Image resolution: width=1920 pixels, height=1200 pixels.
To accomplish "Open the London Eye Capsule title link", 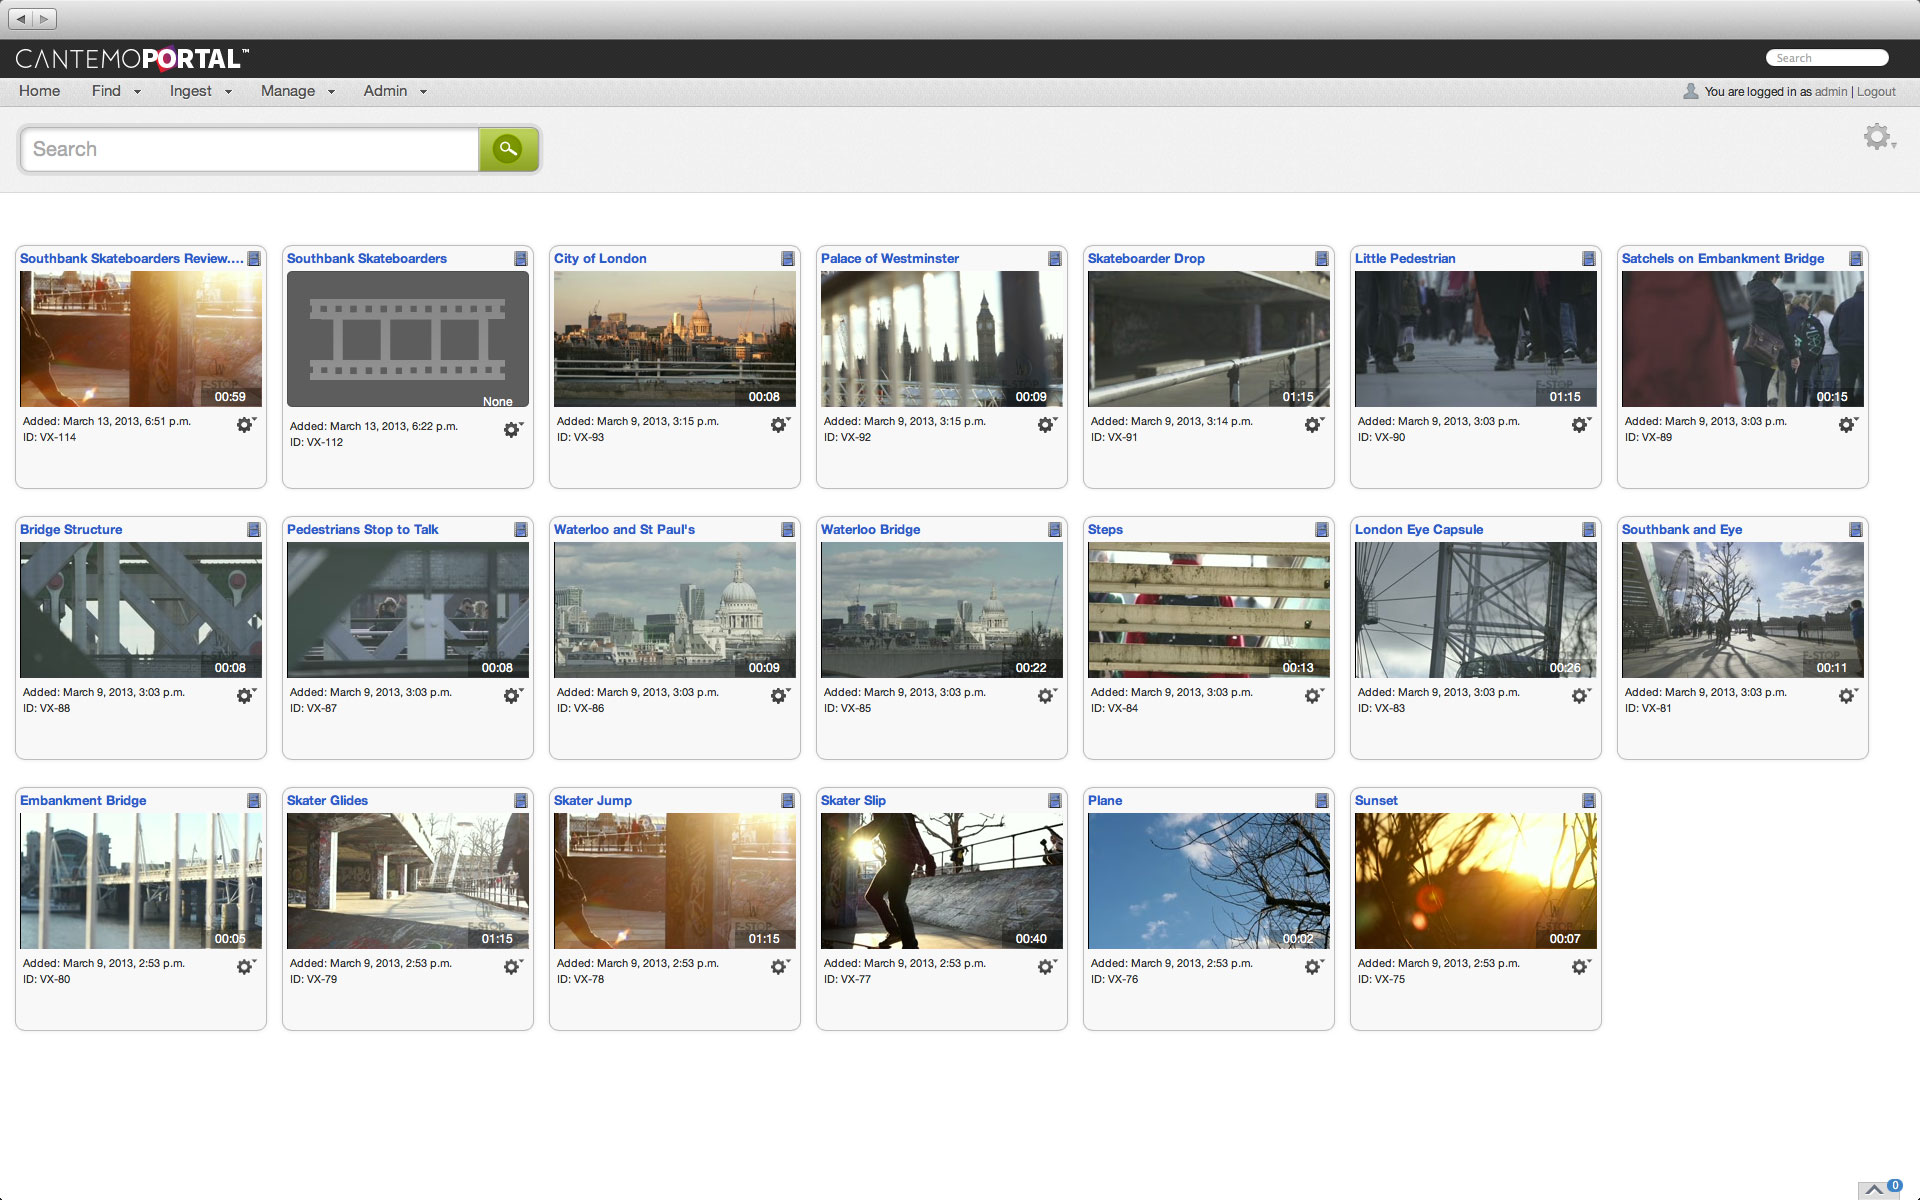I will pyautogui.click(x=1418, y=530).
